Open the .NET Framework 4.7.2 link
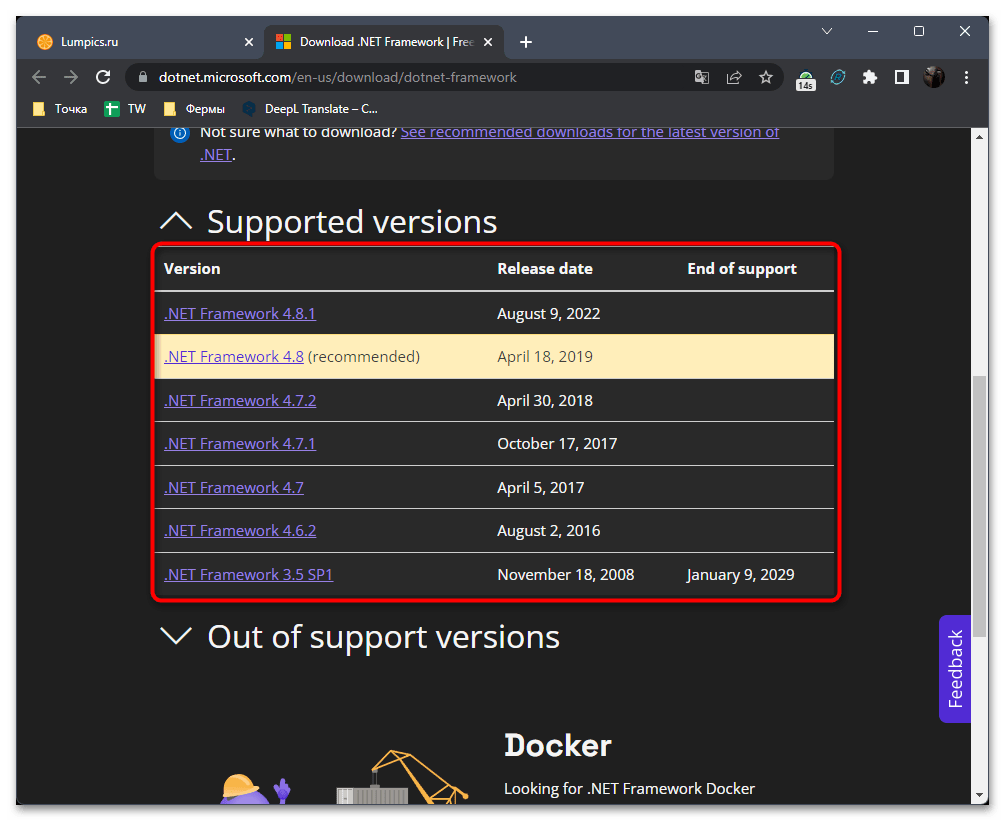The image size is (1005, 821). (x=240, y=401)
